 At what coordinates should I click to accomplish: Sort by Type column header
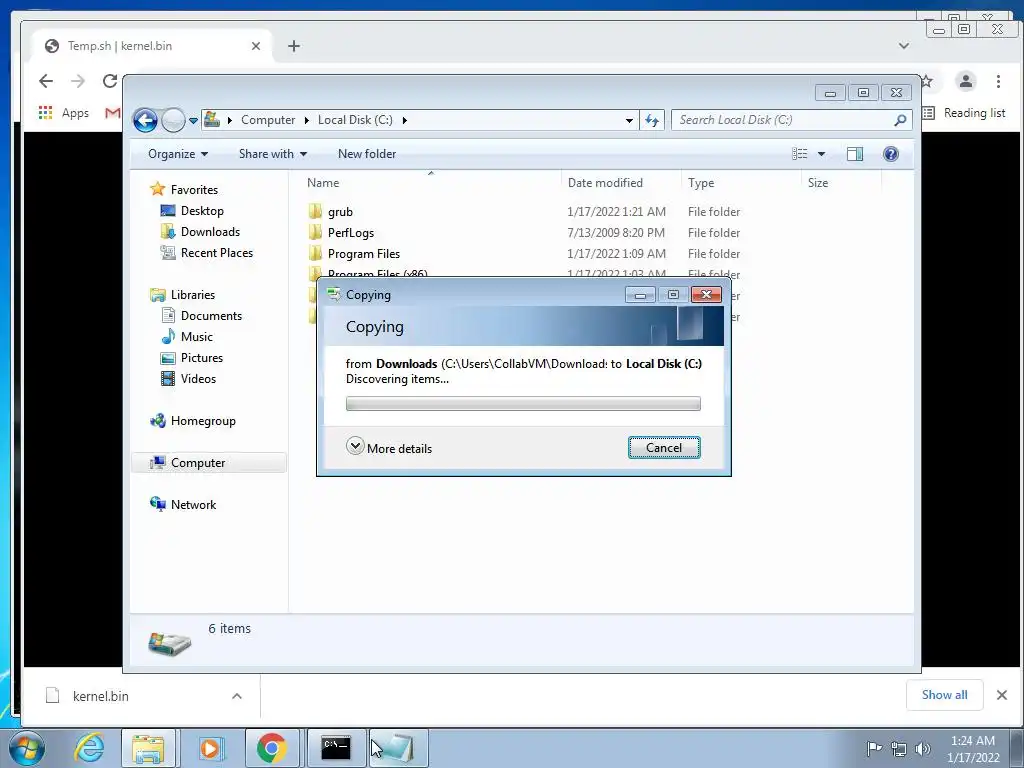[x=741, y=183]
